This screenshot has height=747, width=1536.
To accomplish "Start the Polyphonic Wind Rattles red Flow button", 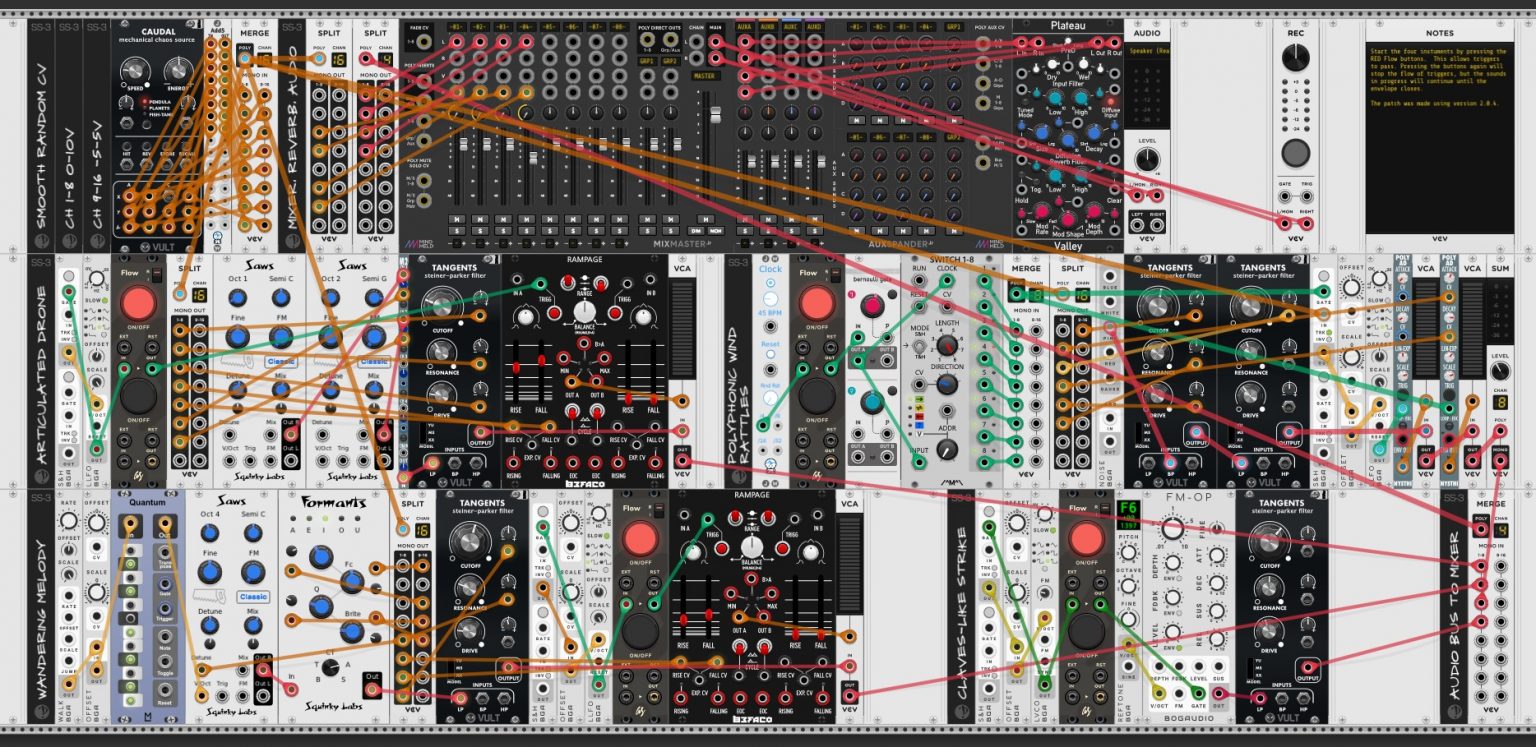I will (x=817, y=304).
